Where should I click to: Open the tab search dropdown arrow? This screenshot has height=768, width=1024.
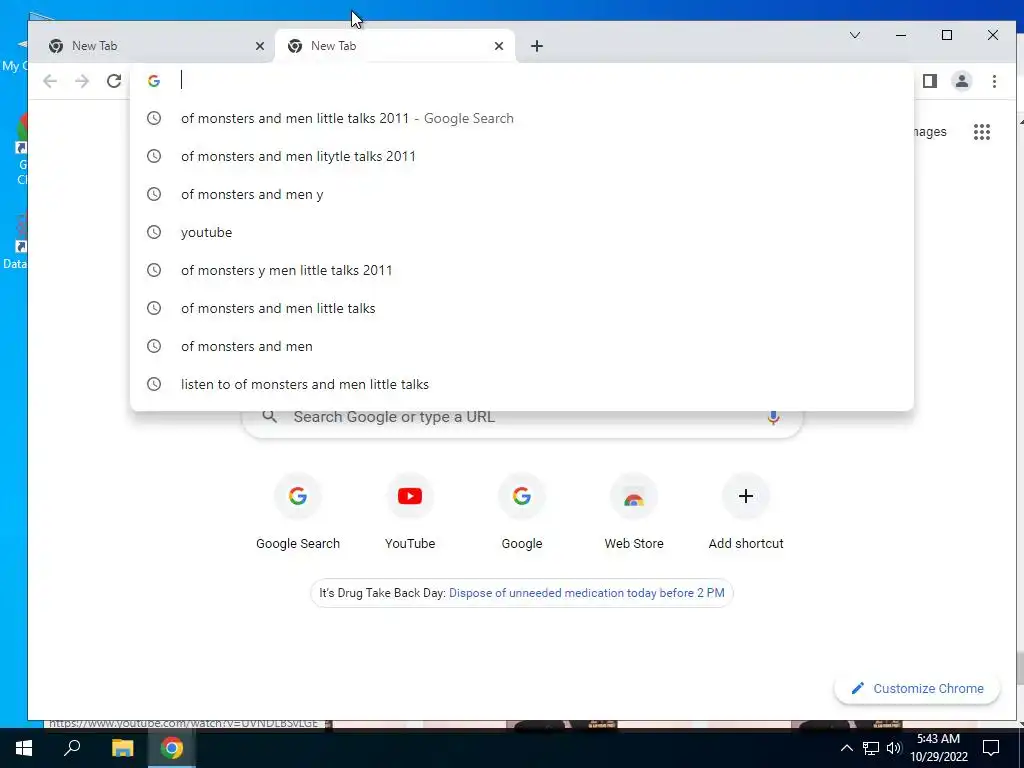coord(855,35)
